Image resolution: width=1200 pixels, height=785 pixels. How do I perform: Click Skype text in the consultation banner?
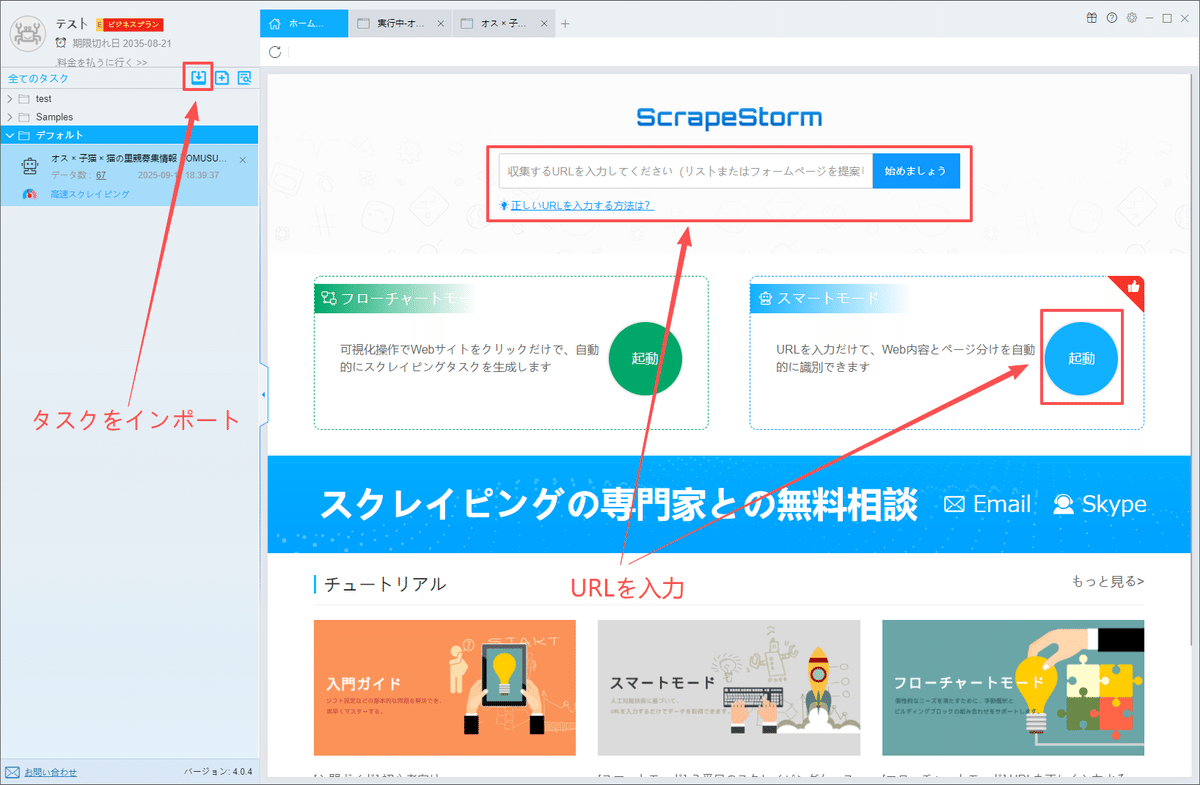[x=1114, y=505]
